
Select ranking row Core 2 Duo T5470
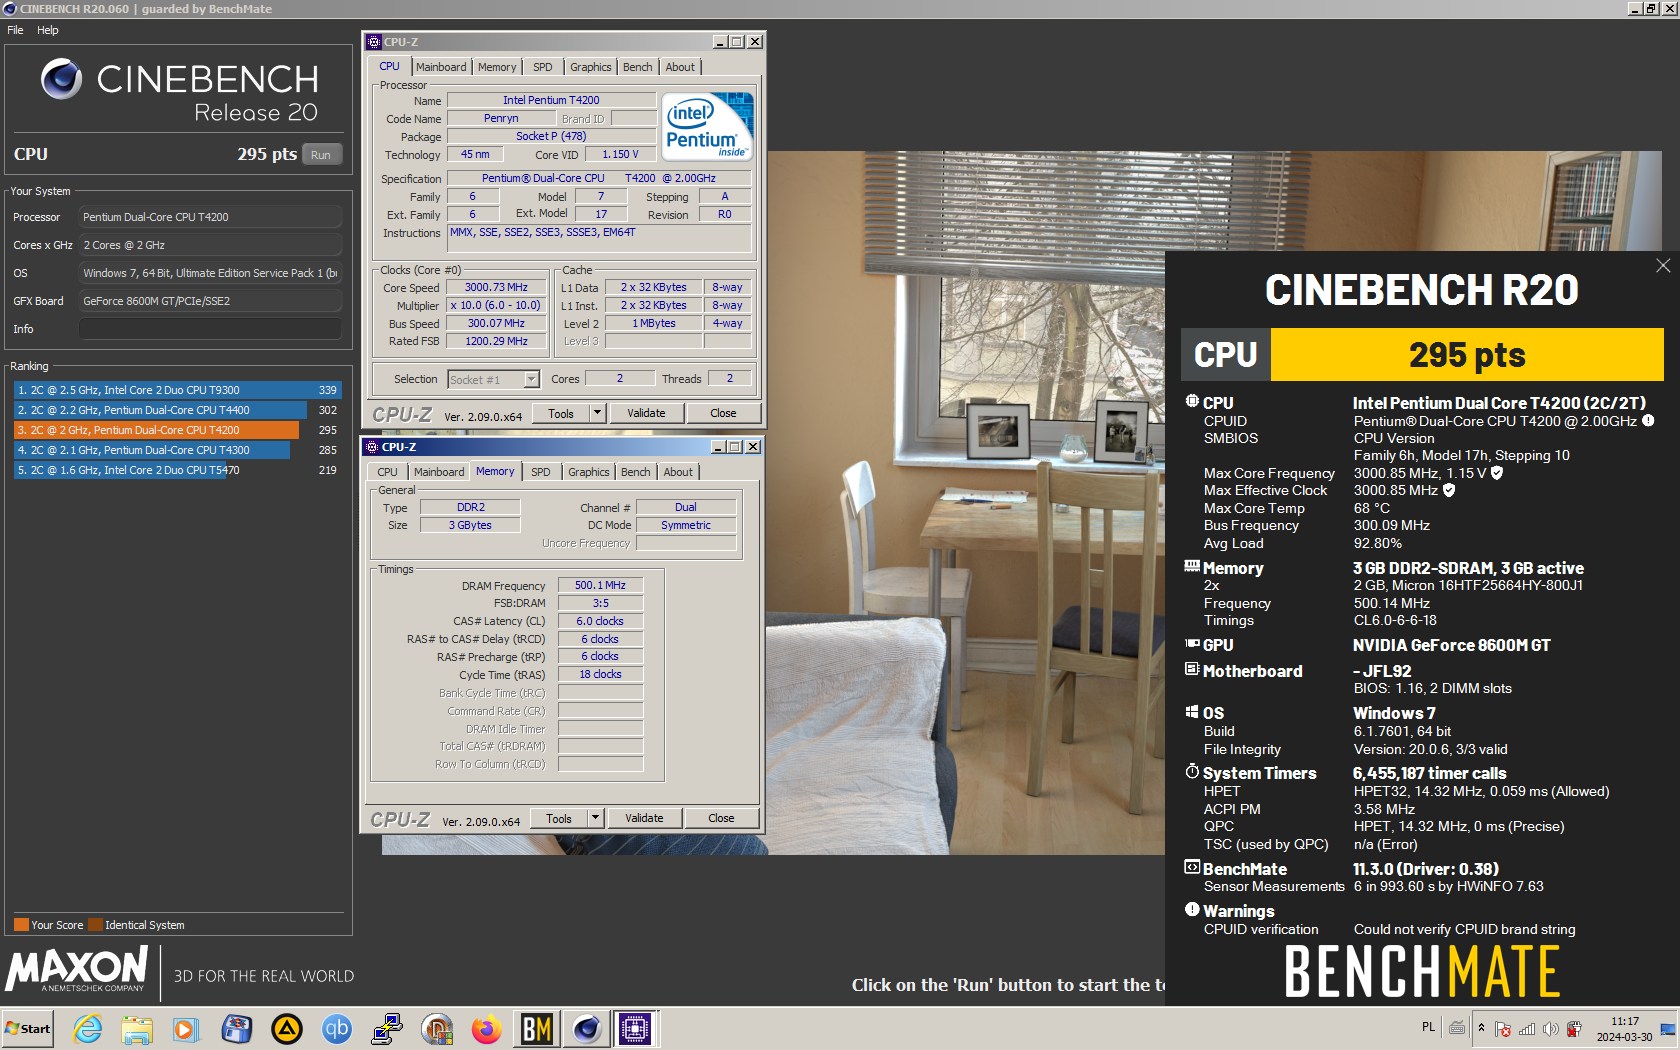(177, 470)
